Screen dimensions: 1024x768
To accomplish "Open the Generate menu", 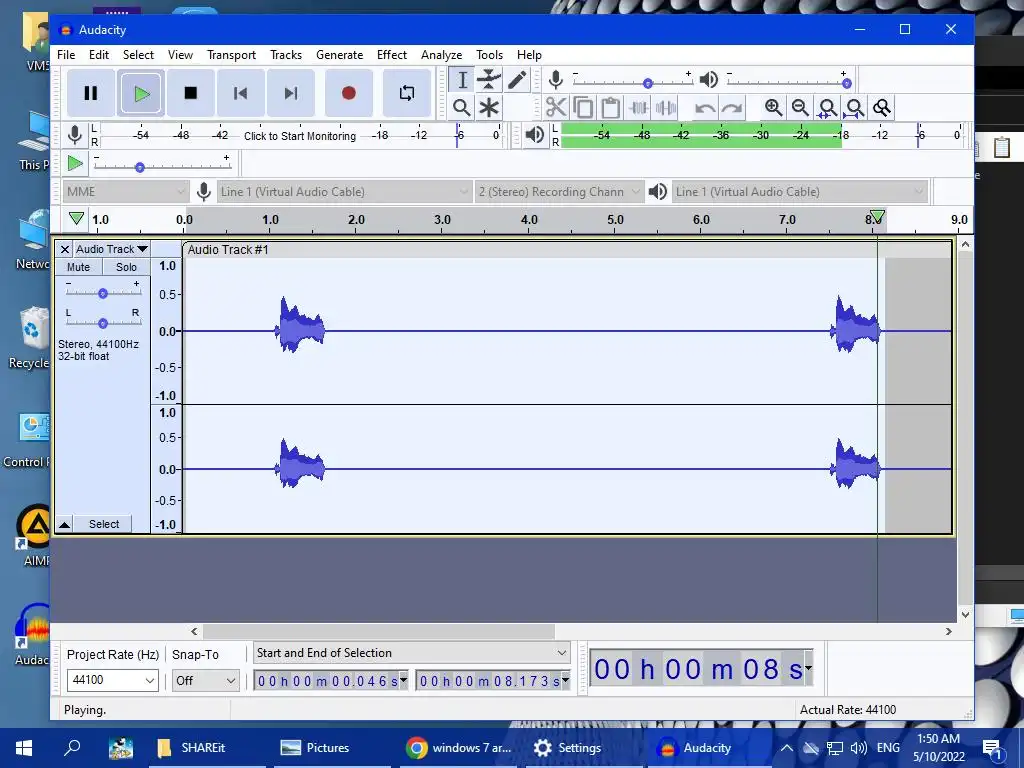I will pos(340,55).
